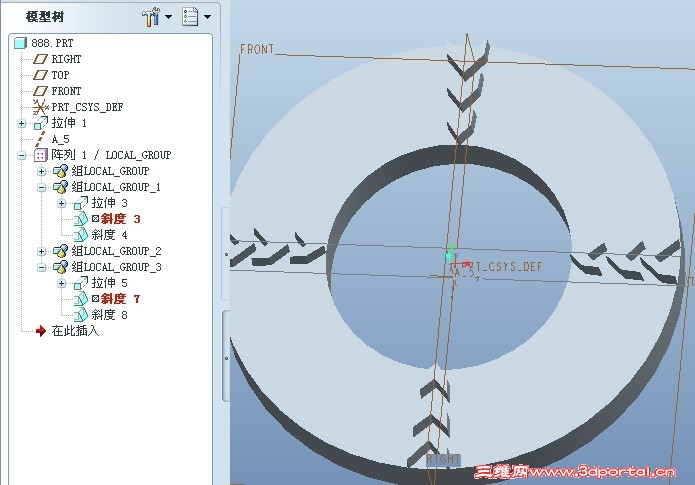Collapse the 组LOCAL_GROUP_3 node
Image resolution: width=695 pixels, height=485 pixels.
pyautogui.click(x=41, y=267)
